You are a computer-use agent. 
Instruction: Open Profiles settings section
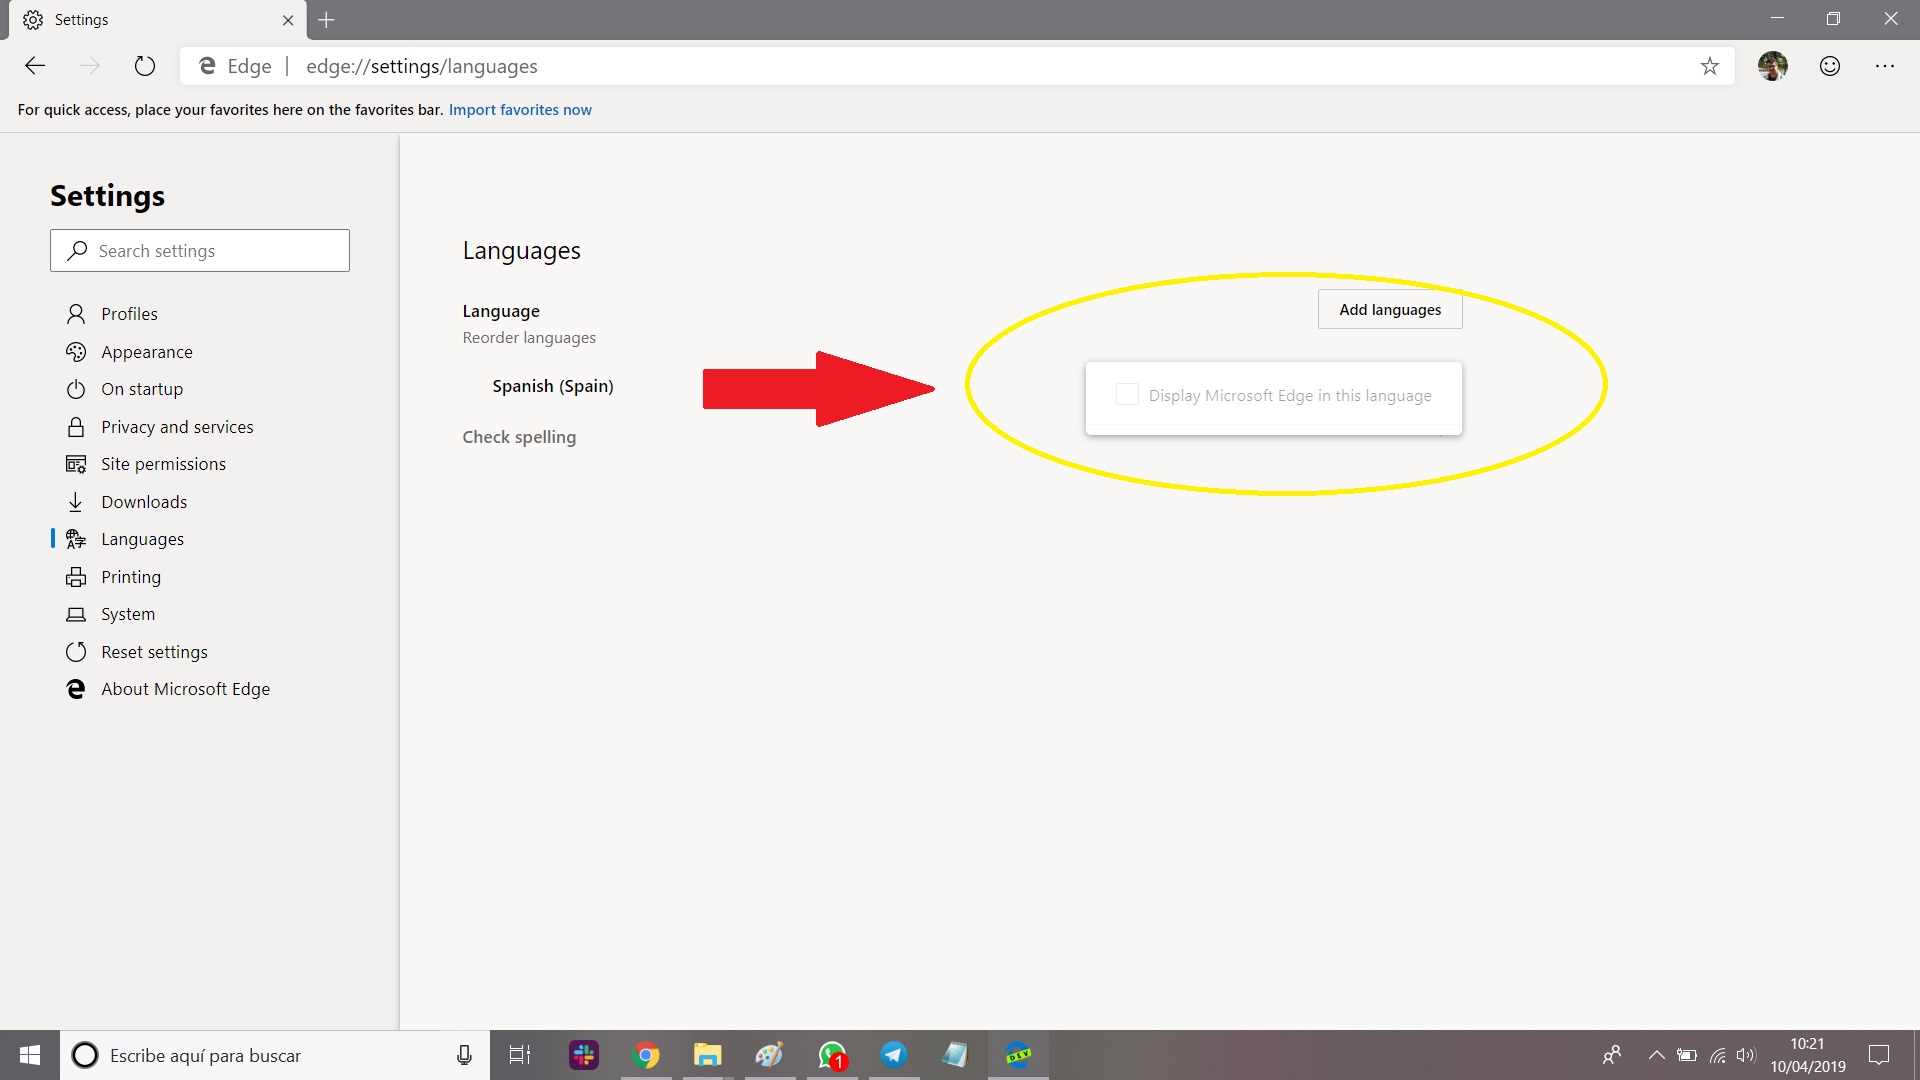[129, 314]
